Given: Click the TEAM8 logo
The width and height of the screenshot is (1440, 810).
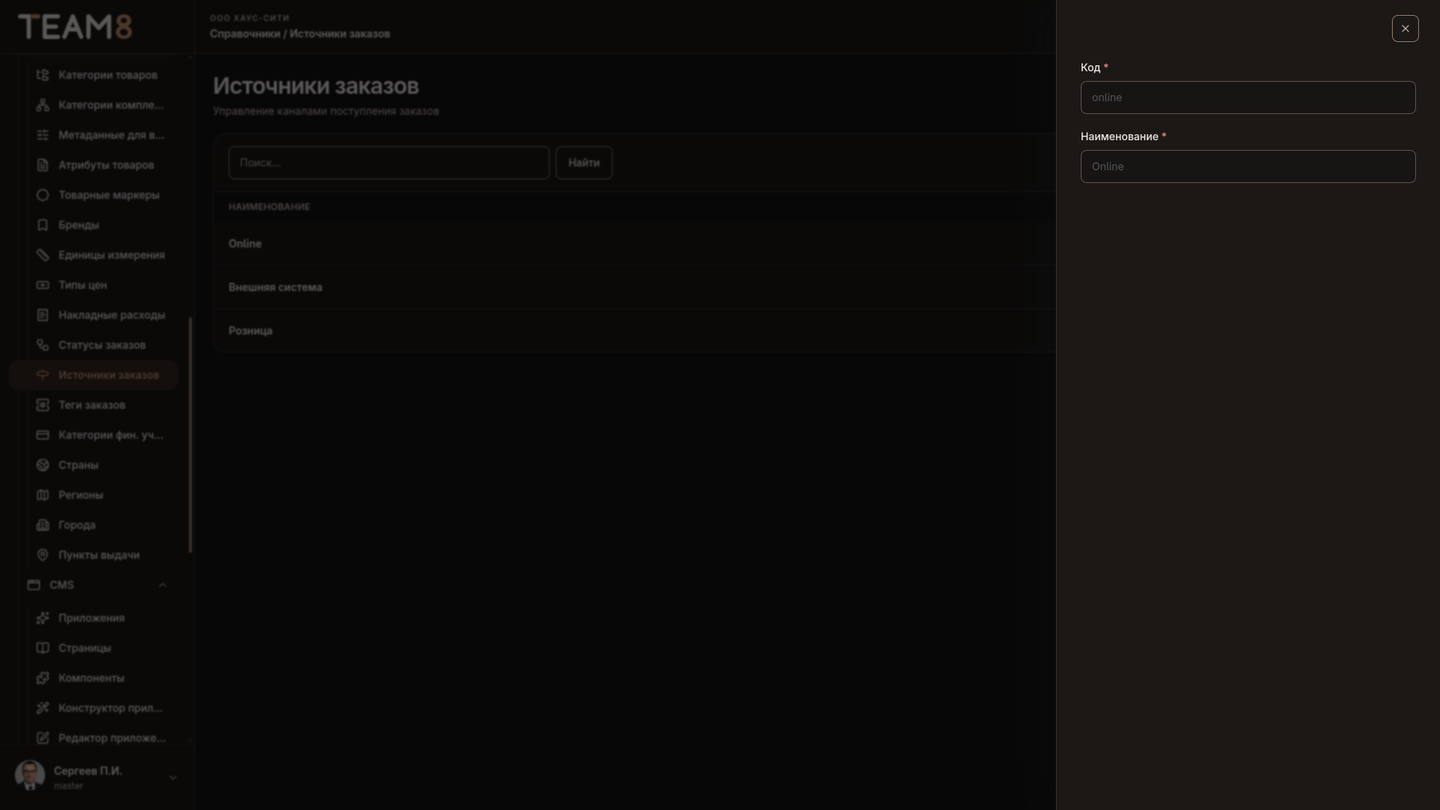Looking at the screenshot, I should point(75,27).
